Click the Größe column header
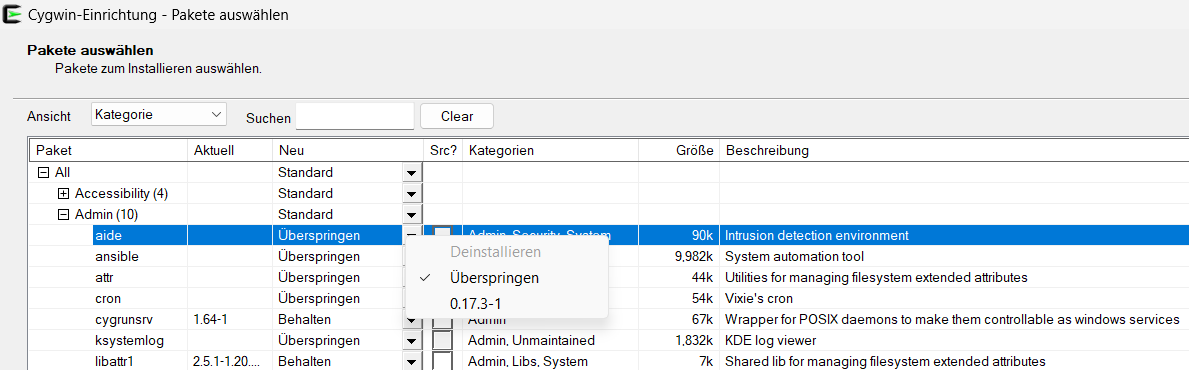 (x=679, y=151)
